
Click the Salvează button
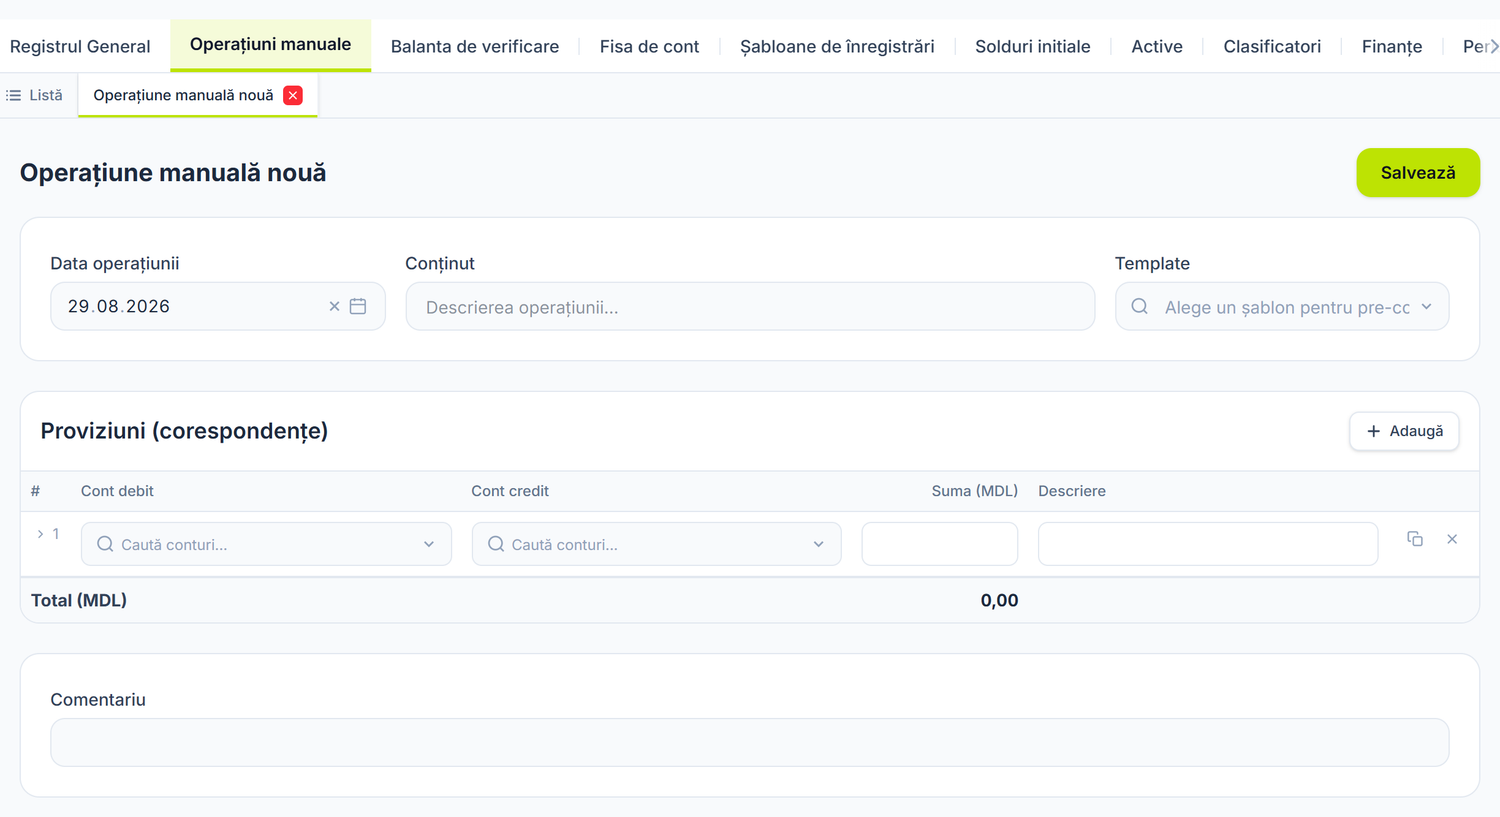(1418, 173)
